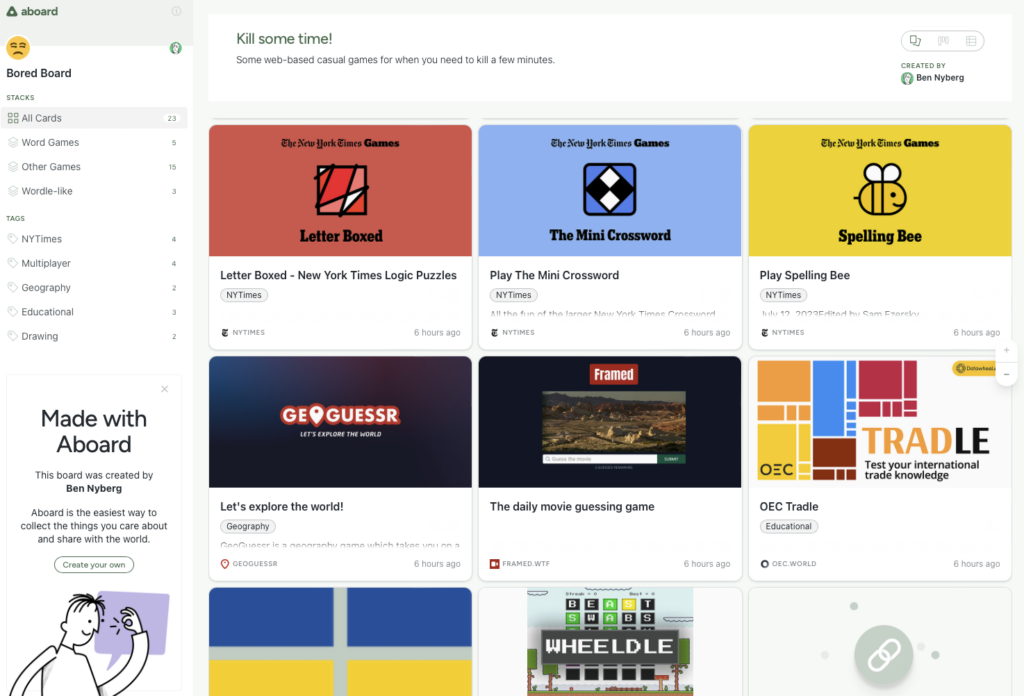
Task: Click the NYTimes tag on the Mini Crossword card
Action: tap(513, 295)
